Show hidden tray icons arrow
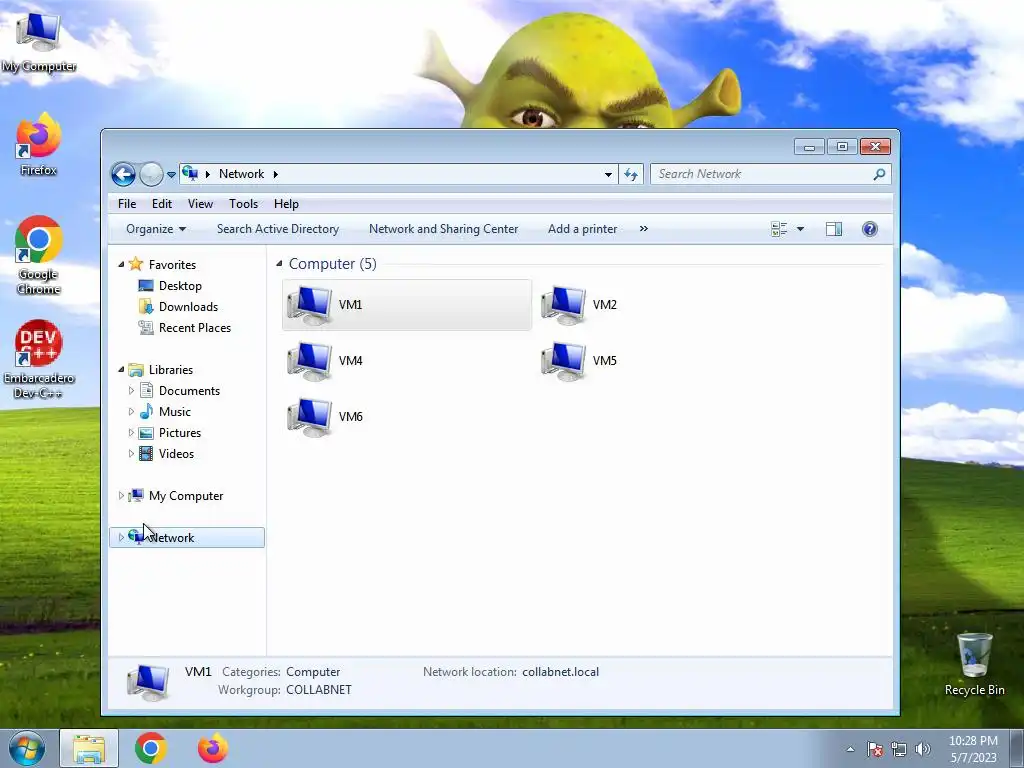The image size is (1024, 768). 850,749
